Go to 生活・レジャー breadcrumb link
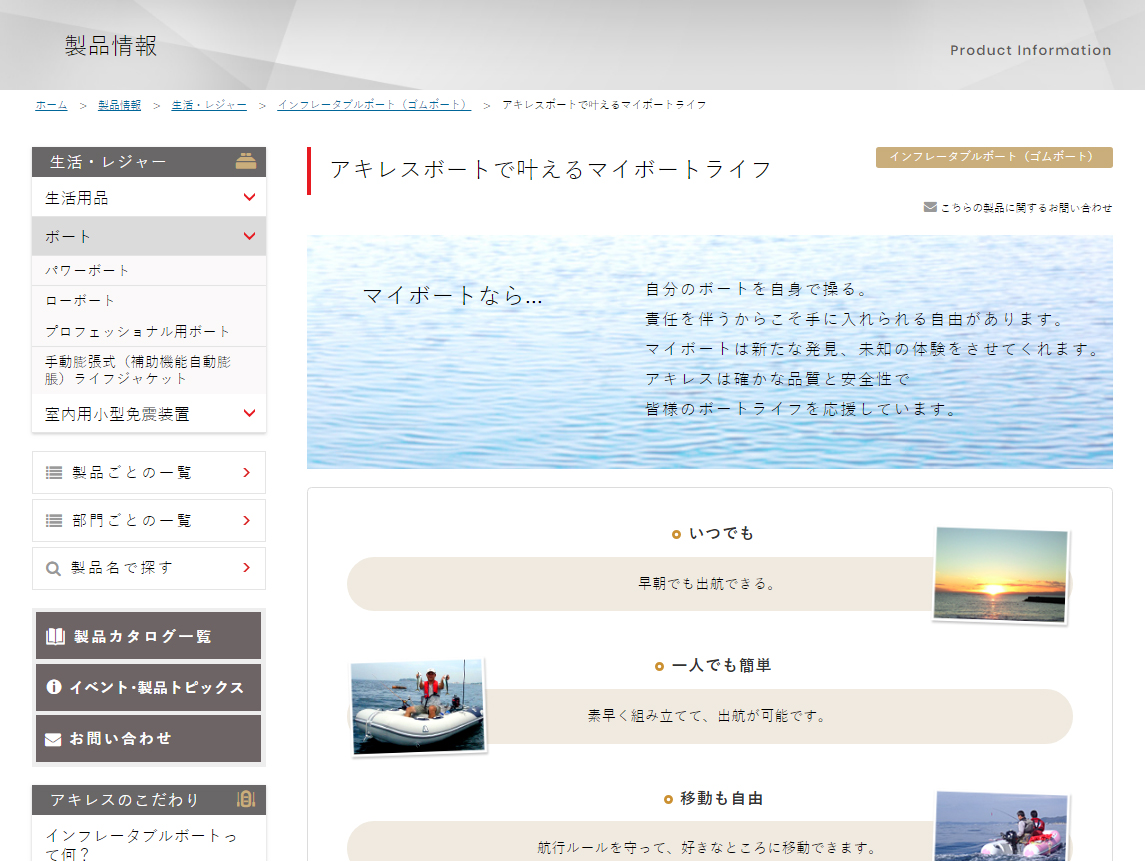 pyautogui.click(x=209, y=105)
